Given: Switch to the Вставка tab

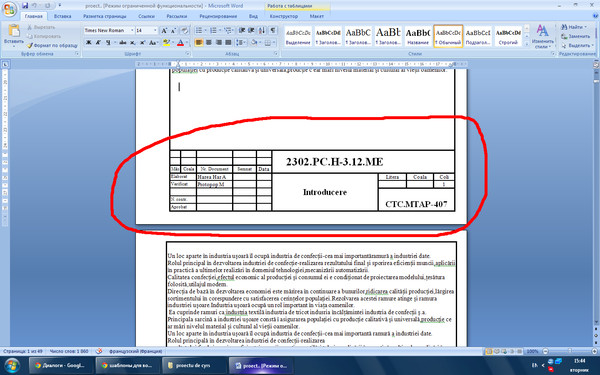Looking at the screenshot, I should pos(63,16).
